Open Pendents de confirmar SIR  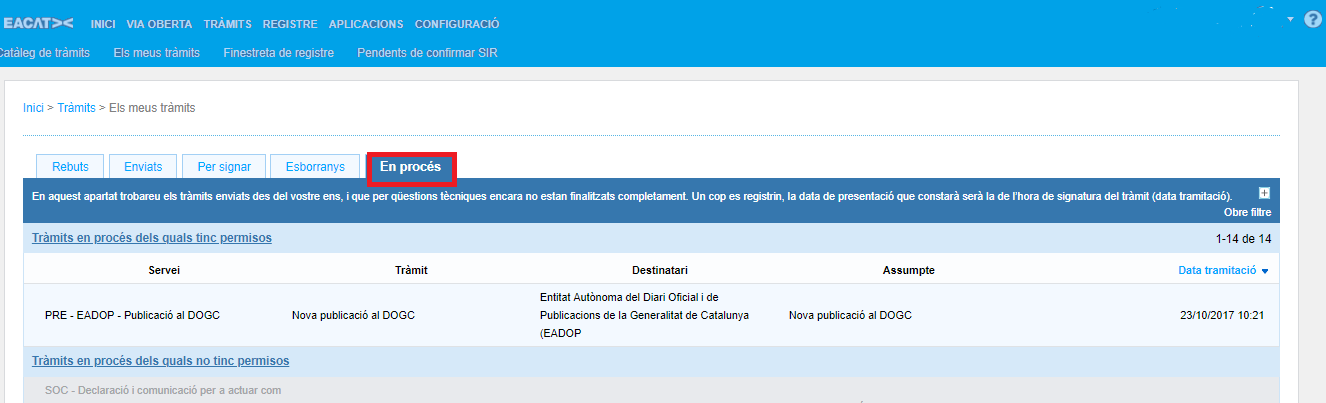click(427, 53)
